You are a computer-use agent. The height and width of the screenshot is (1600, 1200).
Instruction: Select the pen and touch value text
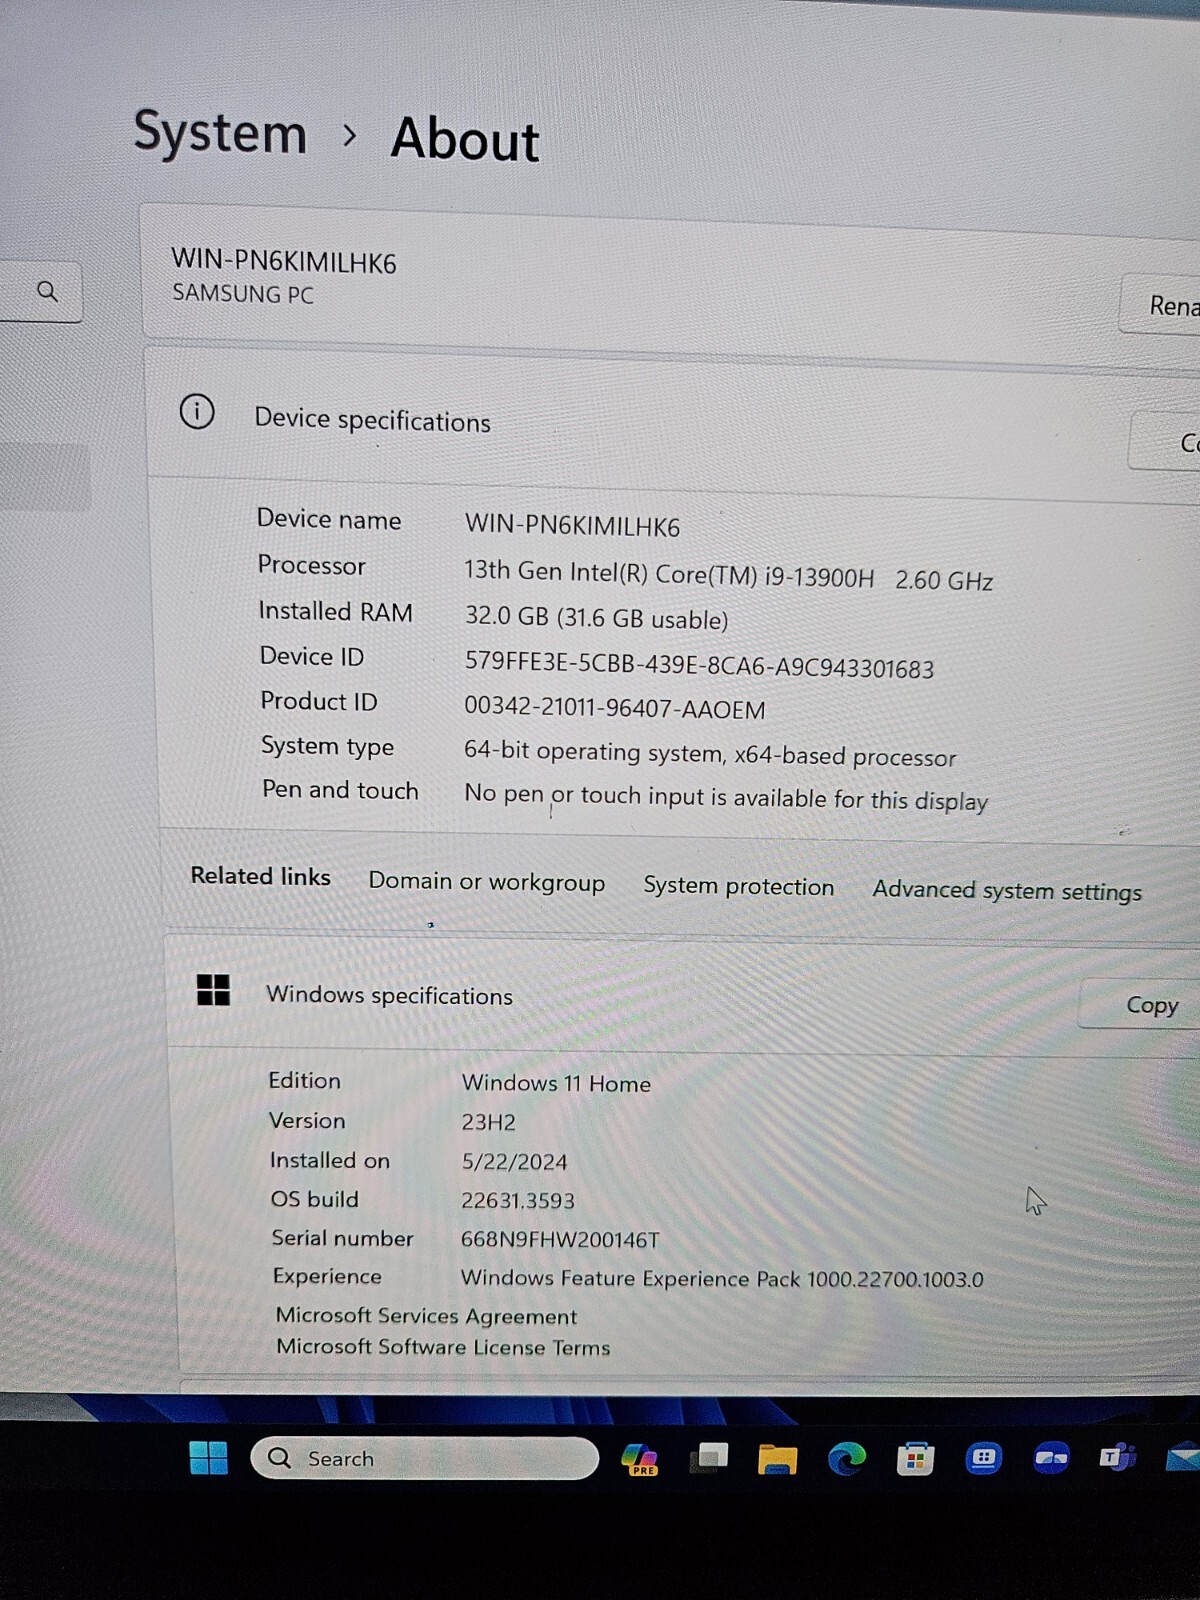coord(726,798)
